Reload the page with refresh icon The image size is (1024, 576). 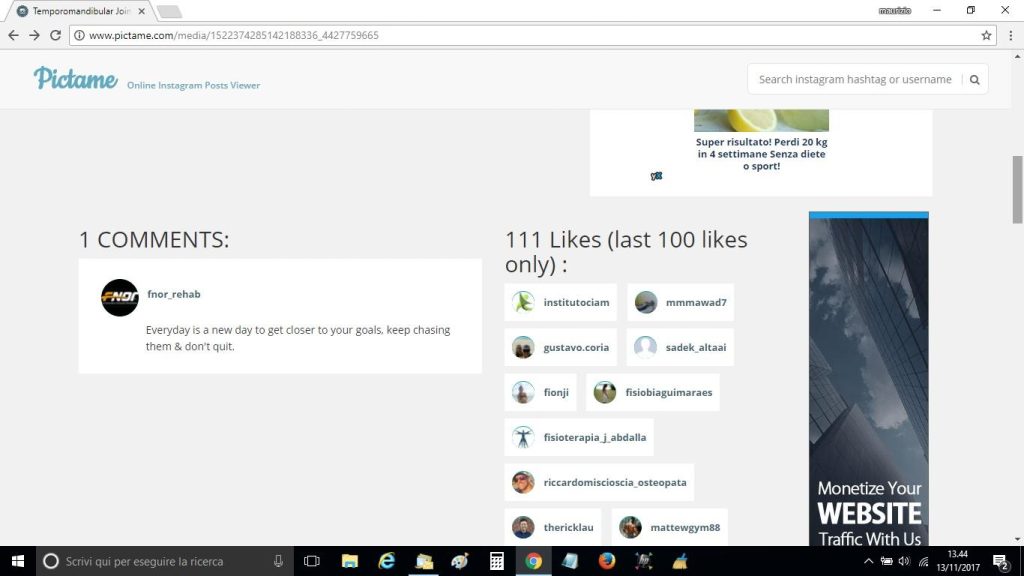(x=56, y=35)
